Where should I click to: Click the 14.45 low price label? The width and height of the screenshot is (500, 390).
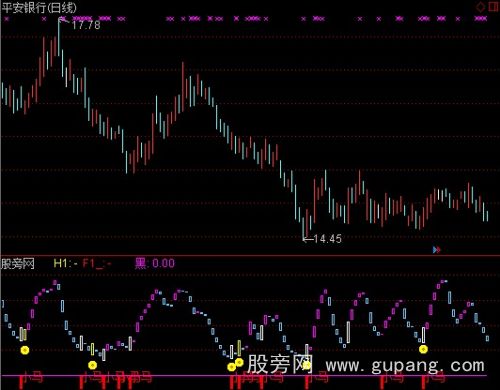[327, 239]
